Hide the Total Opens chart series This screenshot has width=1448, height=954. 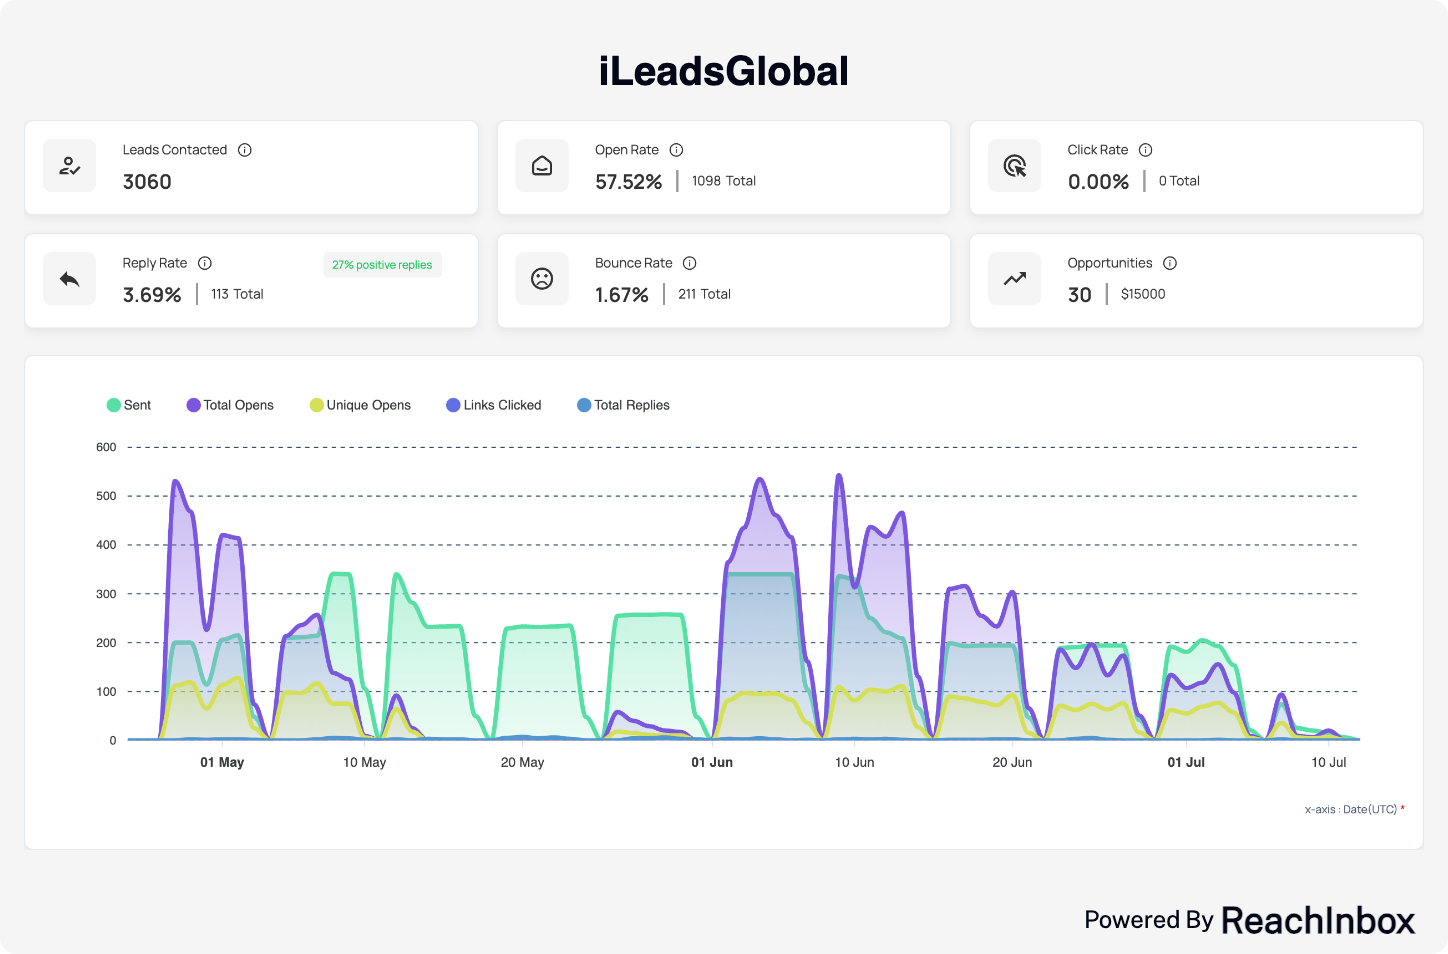[230, 405]
